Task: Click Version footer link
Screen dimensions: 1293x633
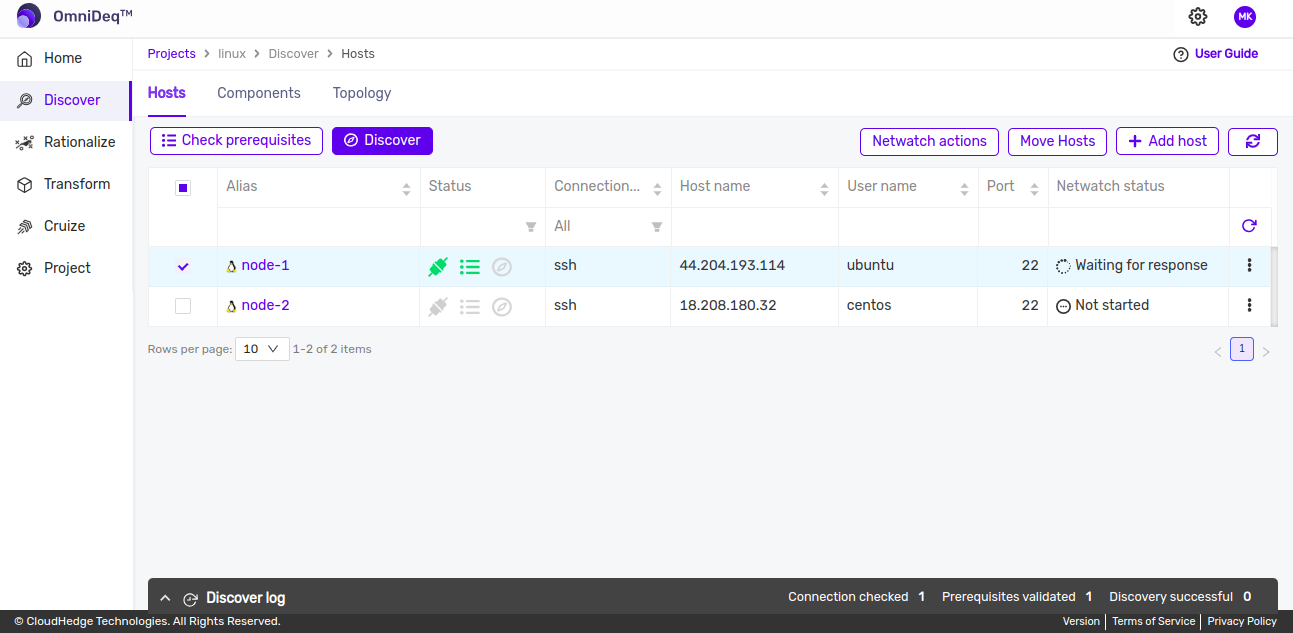Action: (x=1081, y=621)
